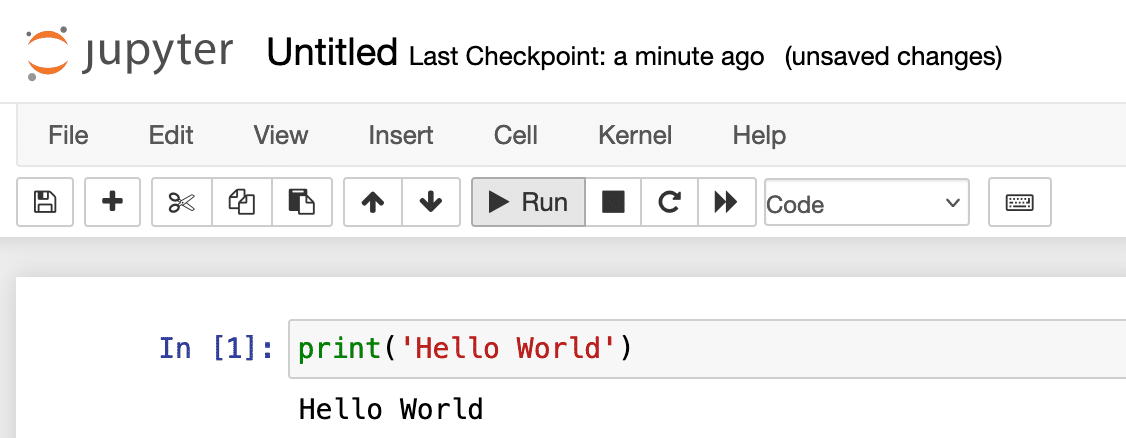This screenshot has width=1126, height=438.
Task: Click into the print('Hello World') code cell
Action: point(707,349)
